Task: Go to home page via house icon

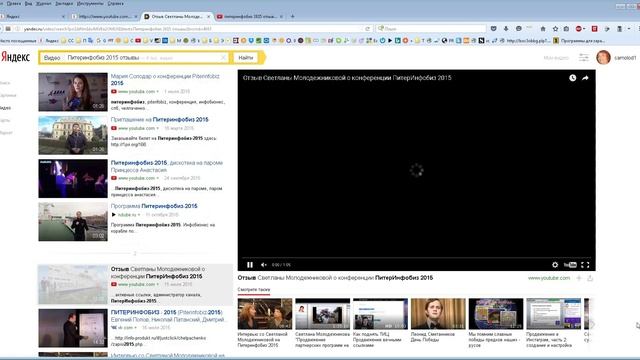Action: (x=543, y=29)
